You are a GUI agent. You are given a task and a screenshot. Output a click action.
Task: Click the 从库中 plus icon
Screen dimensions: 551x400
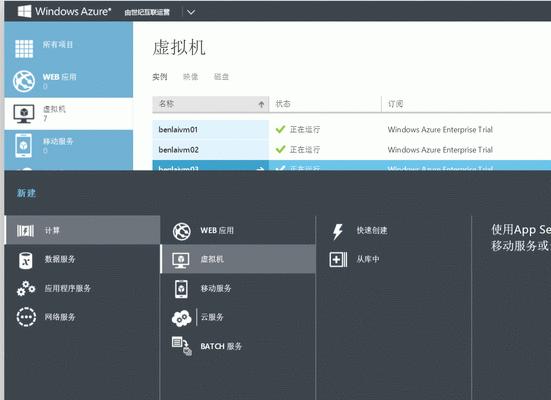coord(338,260)
